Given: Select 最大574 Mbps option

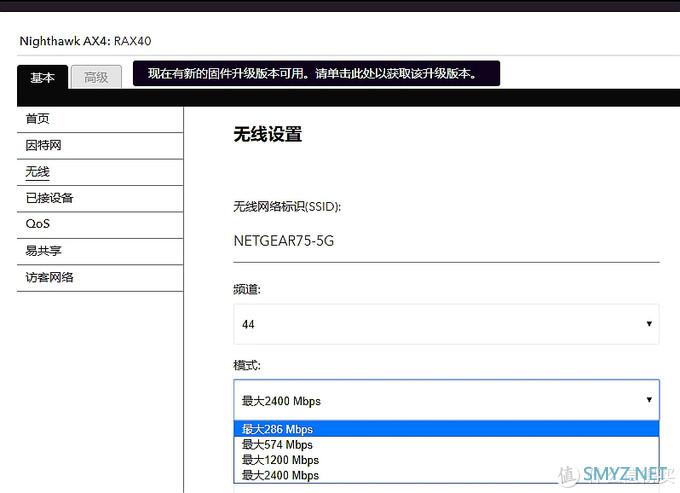Looking at the screenshot, I should click(446, 444).
